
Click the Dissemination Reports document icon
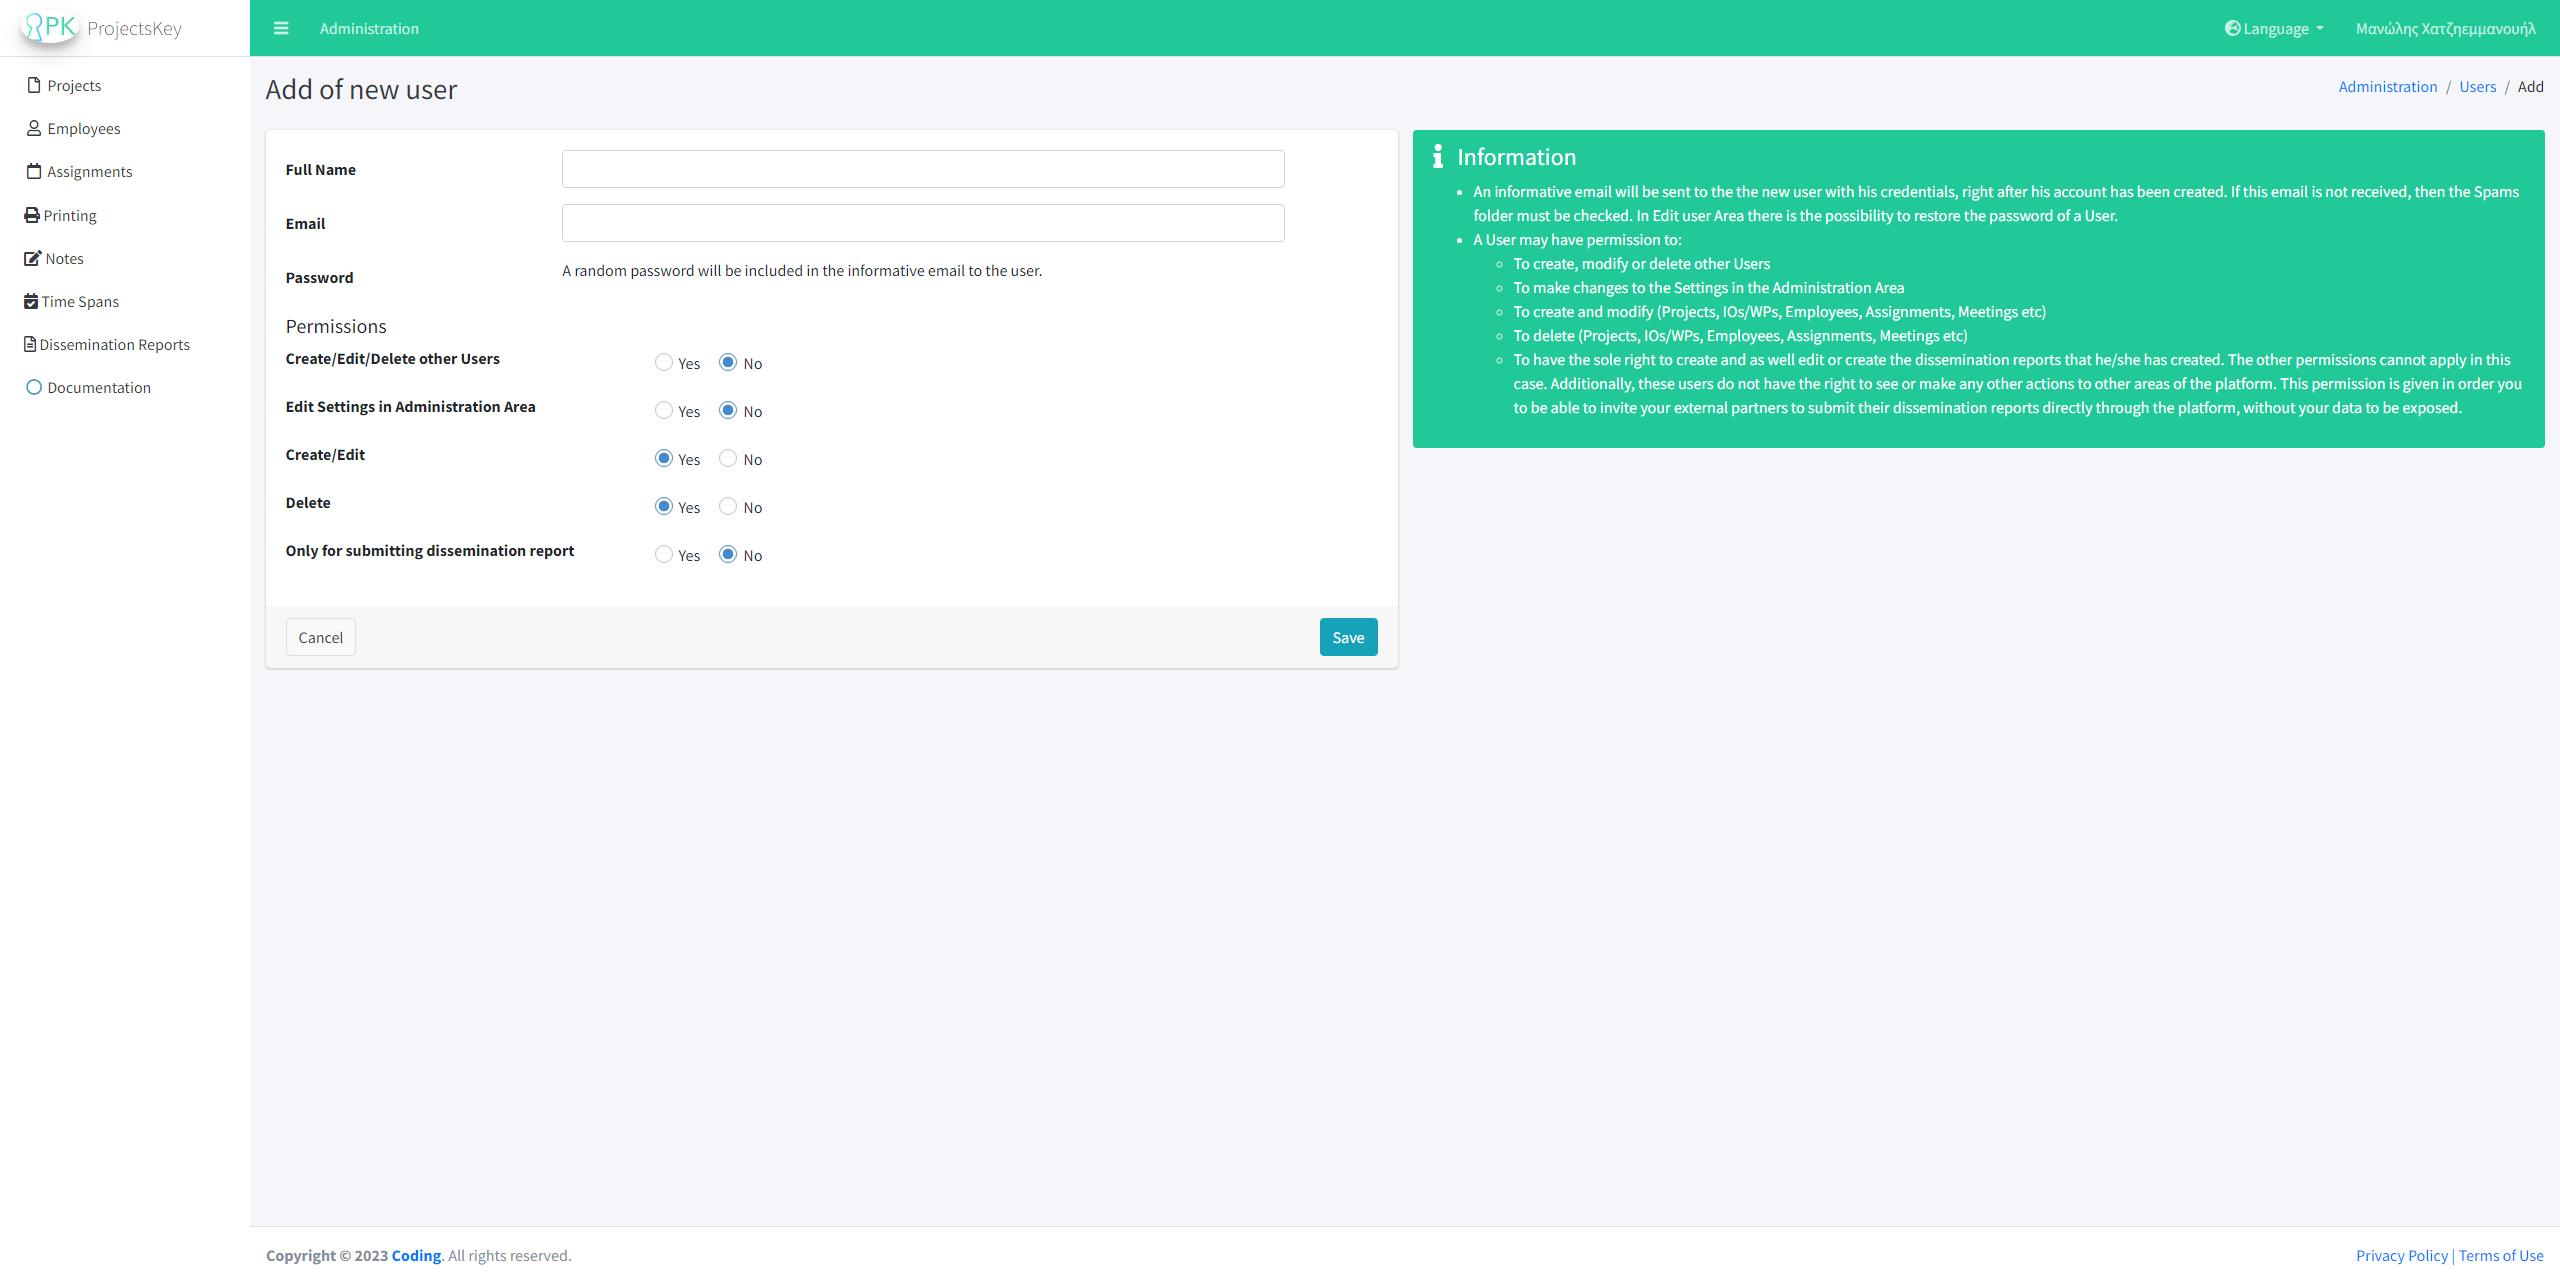click(30, 344)
